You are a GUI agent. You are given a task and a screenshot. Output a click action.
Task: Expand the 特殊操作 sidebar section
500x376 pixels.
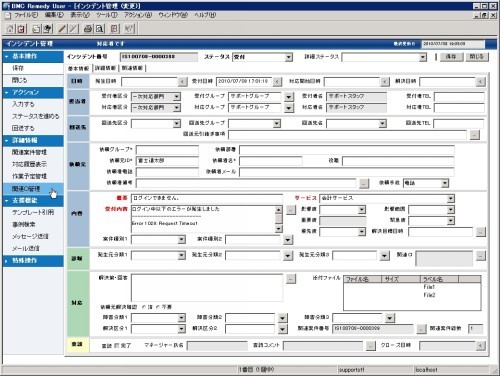(7, 261)
